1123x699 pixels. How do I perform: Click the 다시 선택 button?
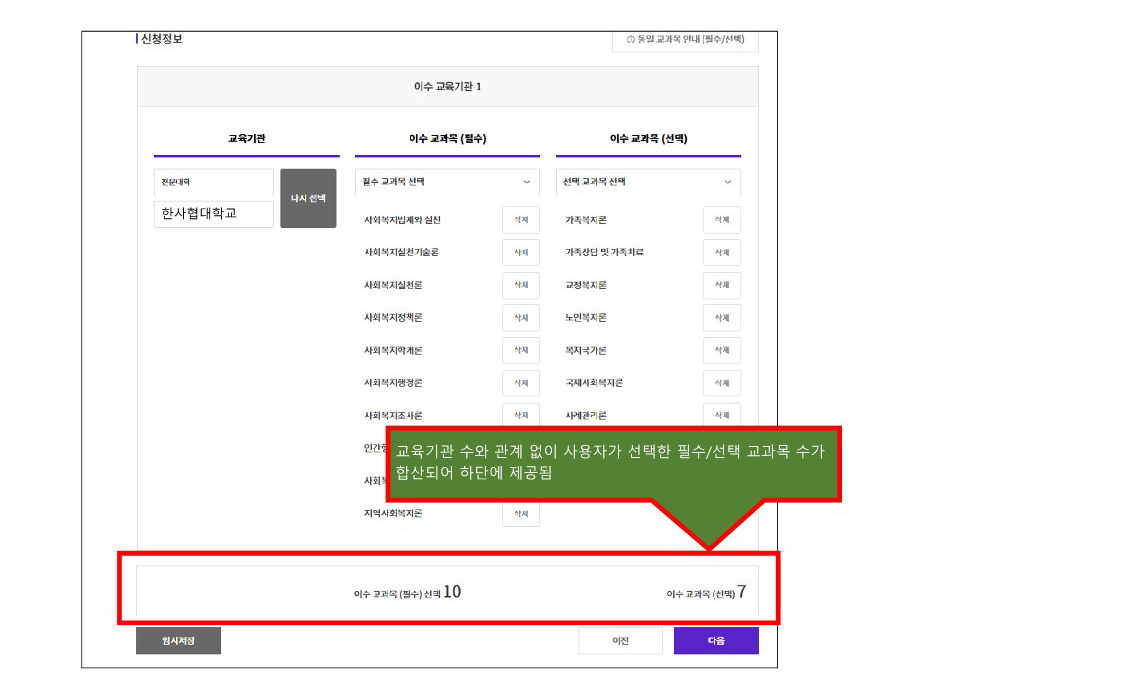(x=308, y=198)
